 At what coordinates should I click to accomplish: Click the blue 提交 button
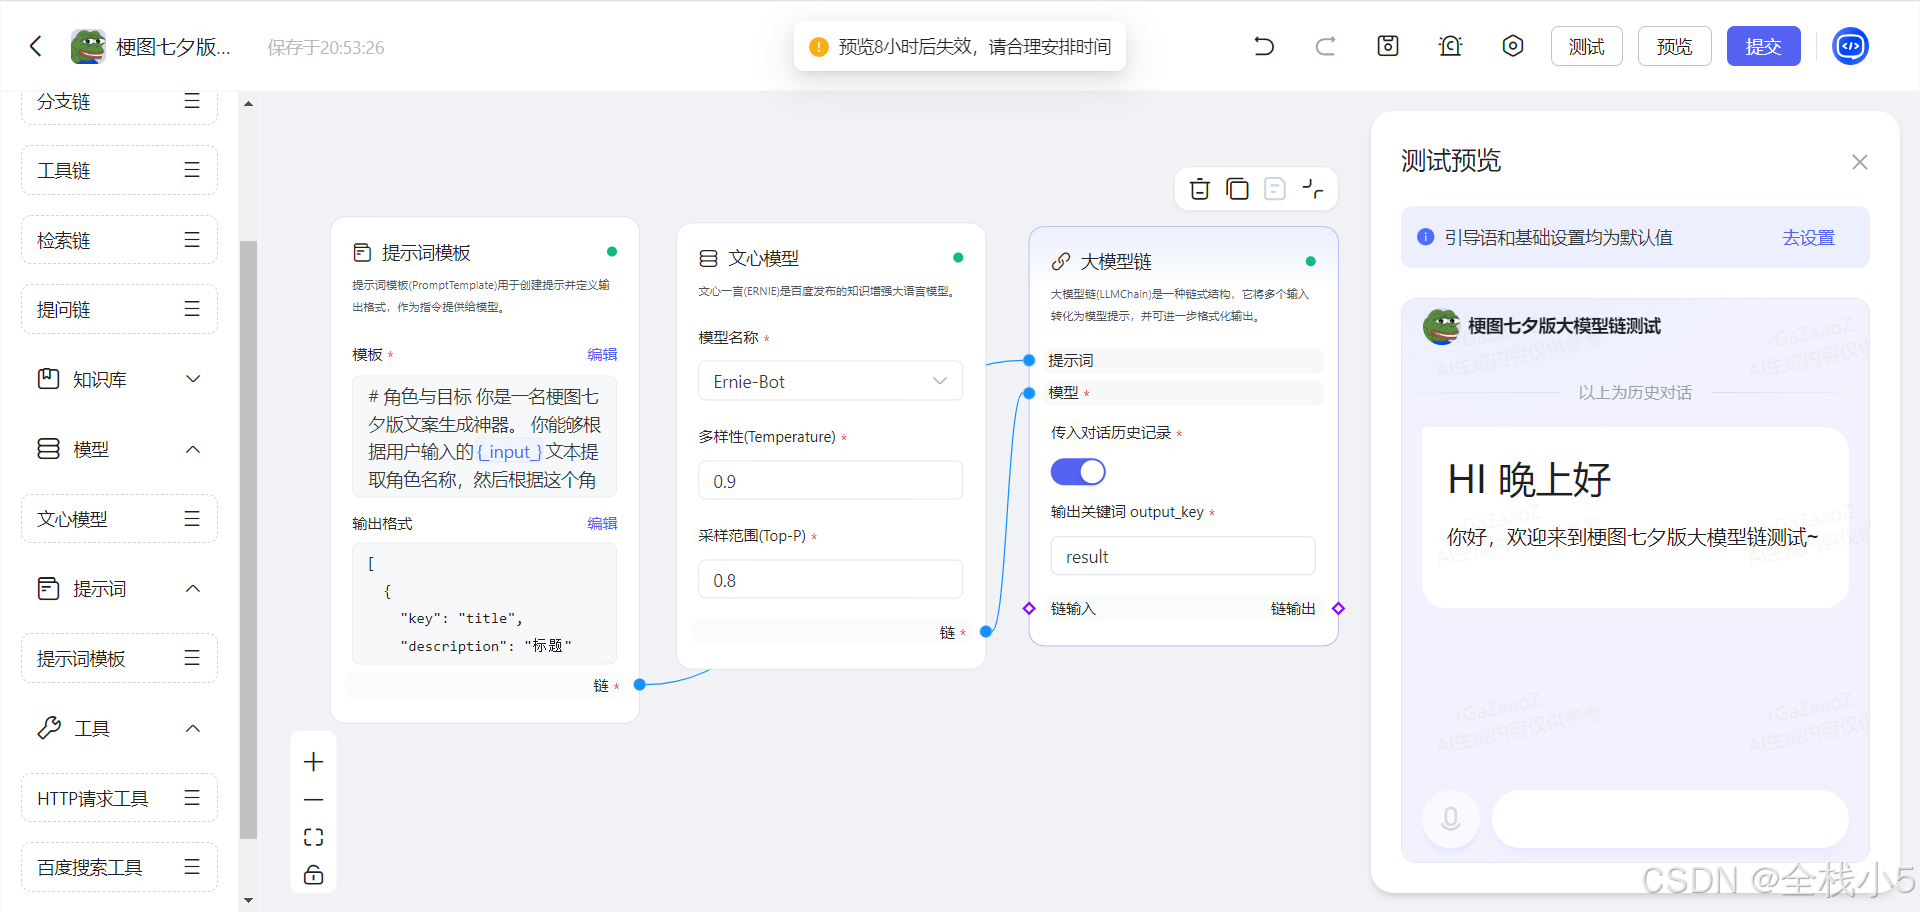[x=1763, y=46]
